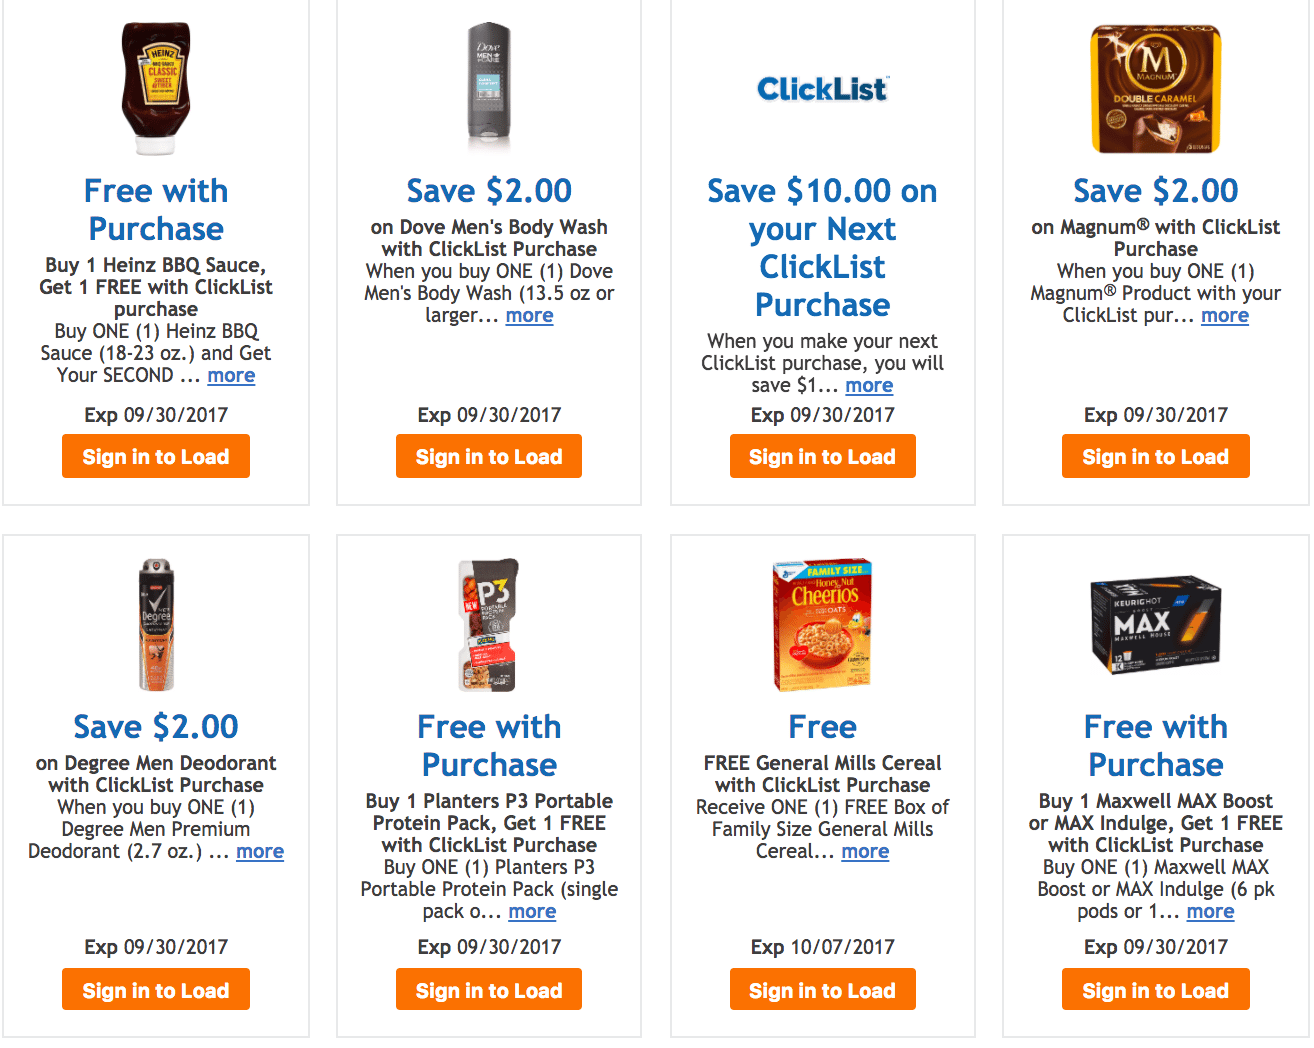
Task: Click the Maxwell House MAX pods image
Action: 1155,625
